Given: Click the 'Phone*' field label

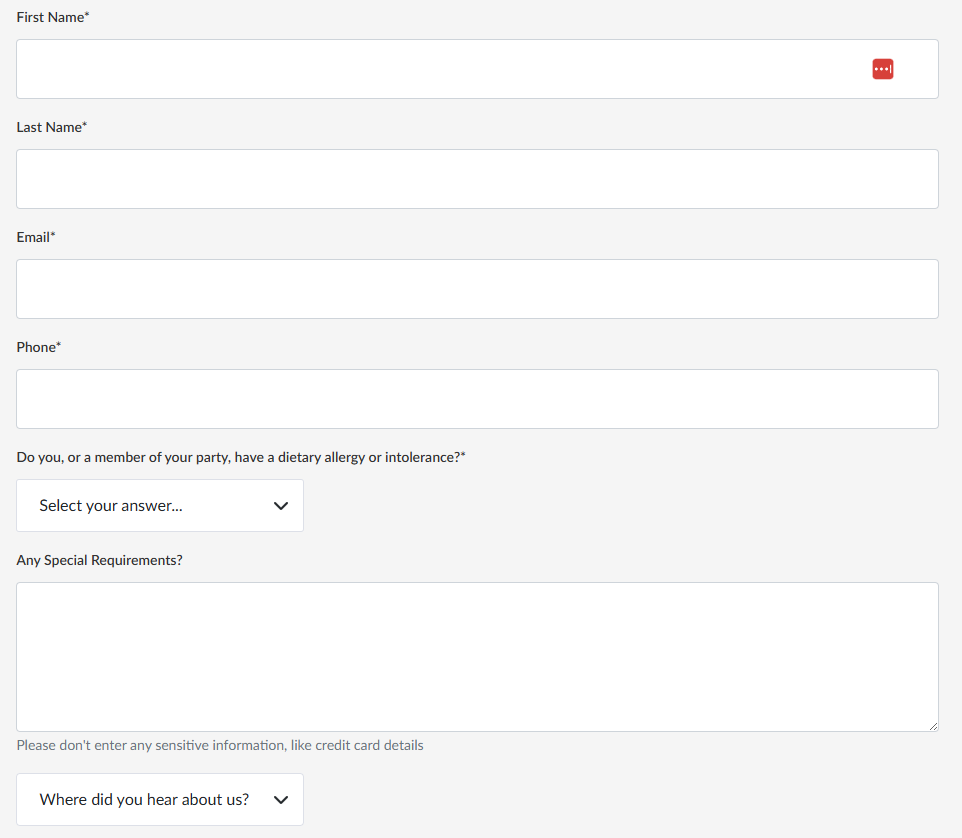Looking at the screenshot, I should (39, 347).
